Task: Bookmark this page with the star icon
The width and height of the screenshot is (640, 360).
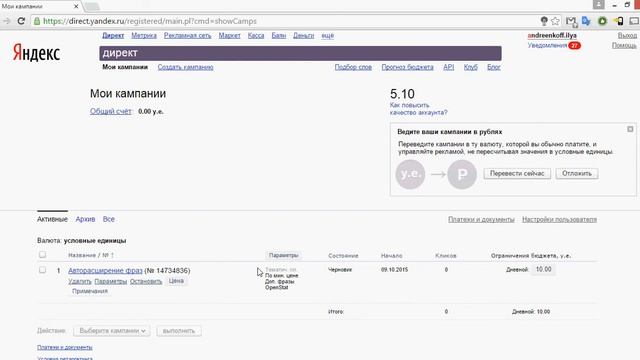Action: point(555,21)
